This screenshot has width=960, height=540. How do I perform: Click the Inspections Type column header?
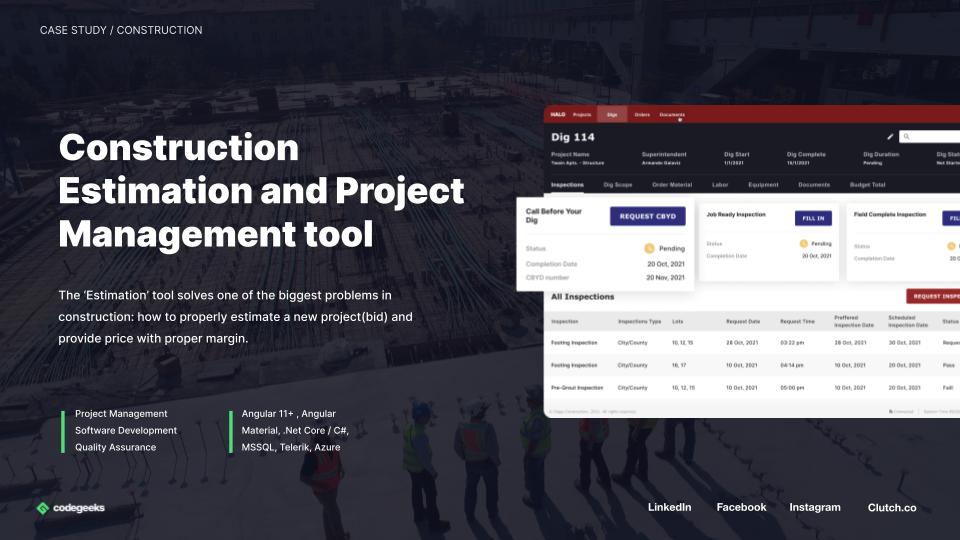(x=639, y=321)
